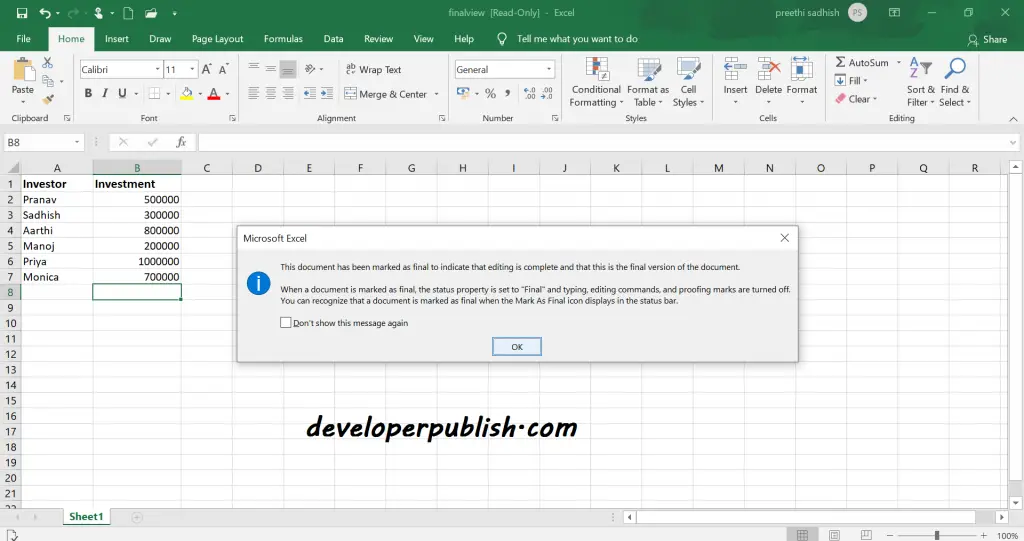Image resolution: width=1024 pixels, height=541 pixels.
Task: Open Find & Select magnifier icon
Action: point(955,68)
